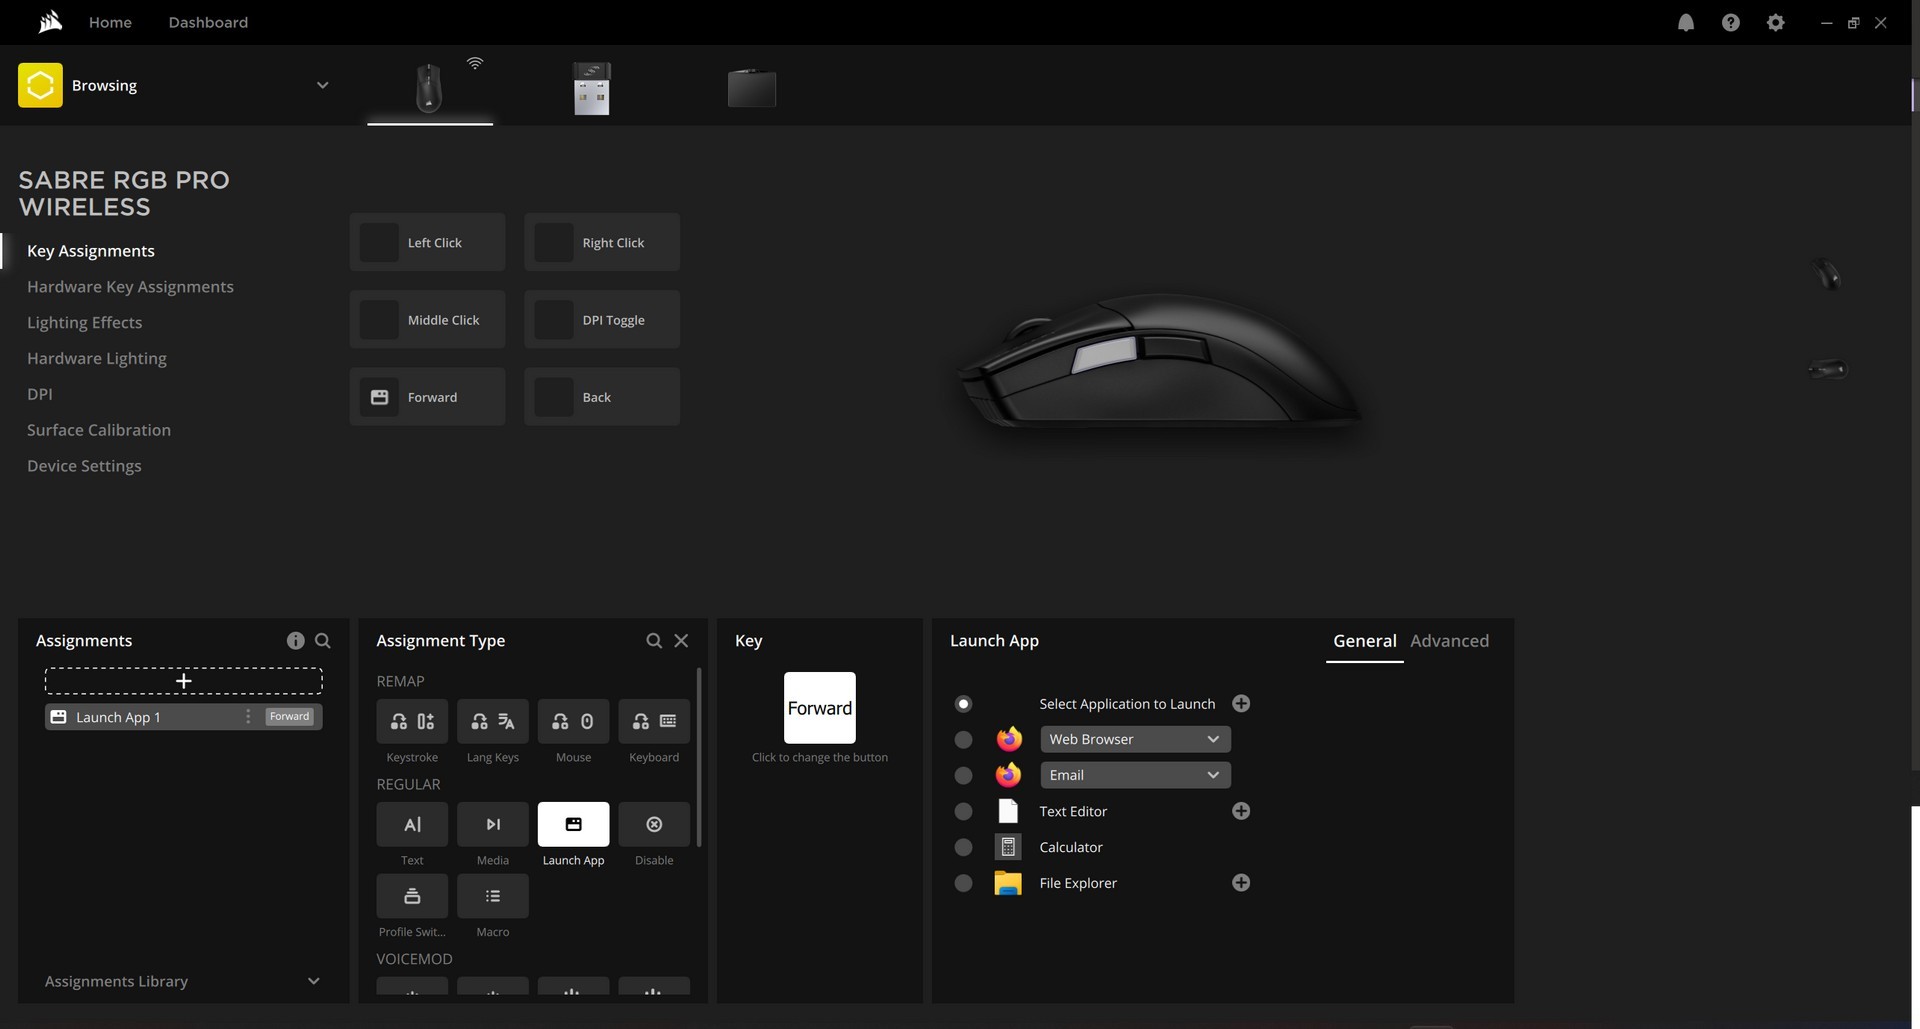Choose the Keyboard remap type
Image resolution: width=1920 pixels, height=1029 pixels.
(654, 721)
